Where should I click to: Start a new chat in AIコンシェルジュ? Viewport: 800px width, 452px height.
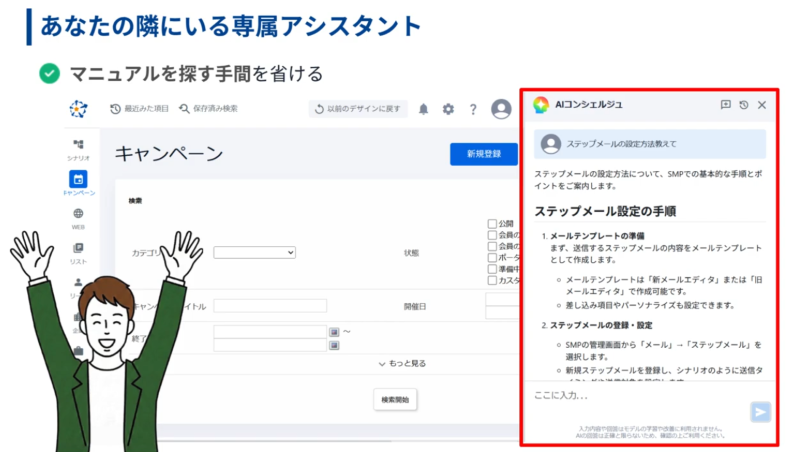726,105
